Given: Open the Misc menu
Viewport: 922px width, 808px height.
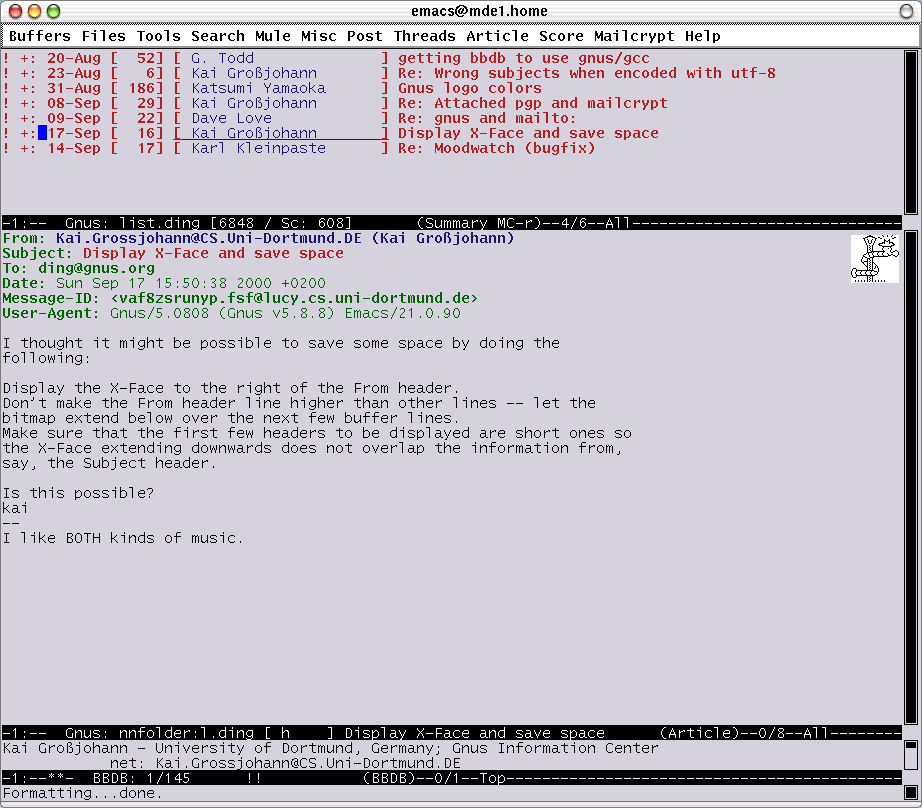Looking at the screenshot, I should coord(319,36).
